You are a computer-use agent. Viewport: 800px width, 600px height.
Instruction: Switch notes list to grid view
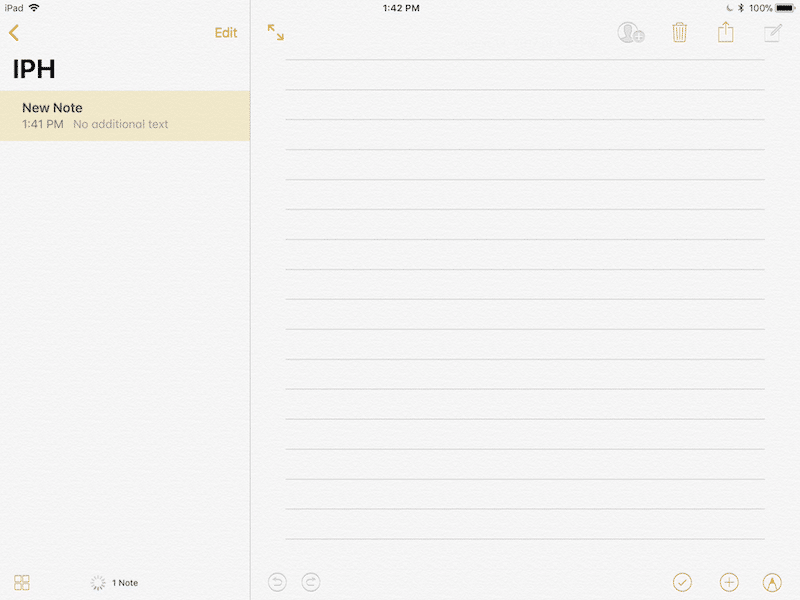click(20, 582)
